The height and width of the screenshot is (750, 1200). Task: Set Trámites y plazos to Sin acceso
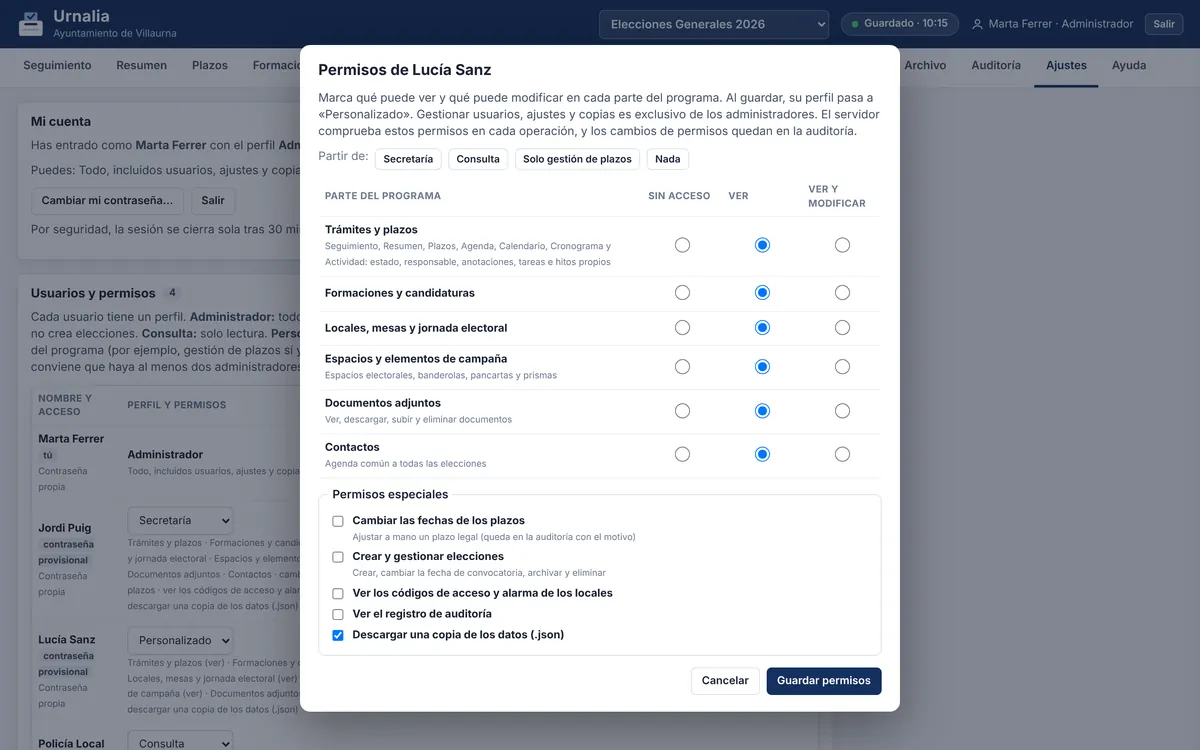click(682, 245)
